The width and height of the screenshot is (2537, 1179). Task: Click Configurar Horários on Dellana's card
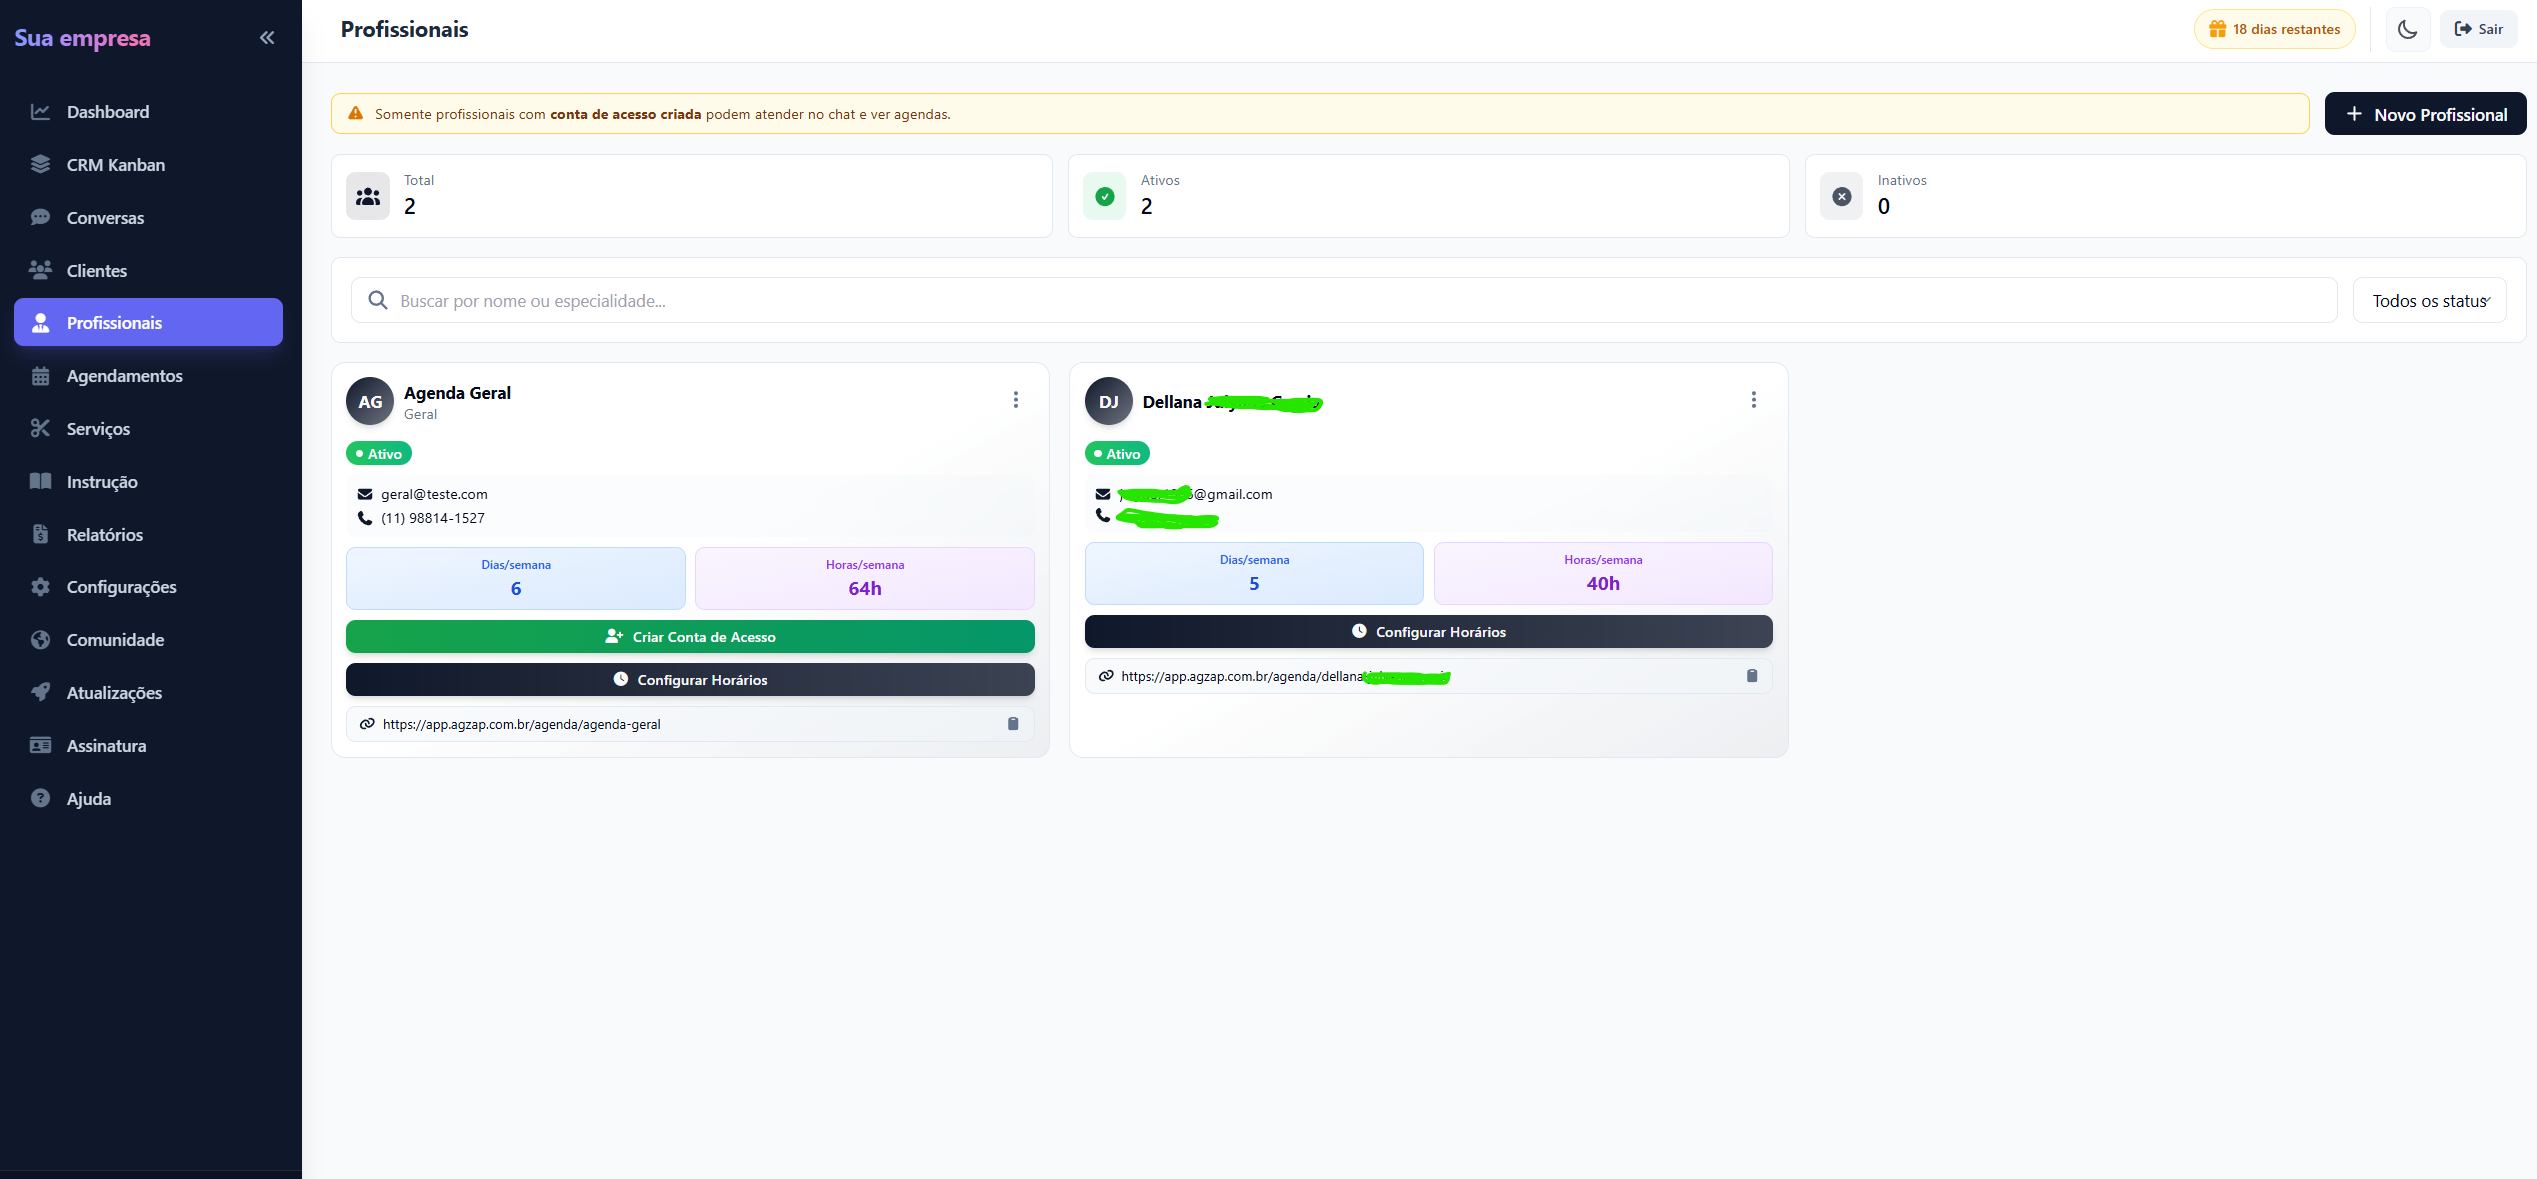click(x=1428, y=632)
